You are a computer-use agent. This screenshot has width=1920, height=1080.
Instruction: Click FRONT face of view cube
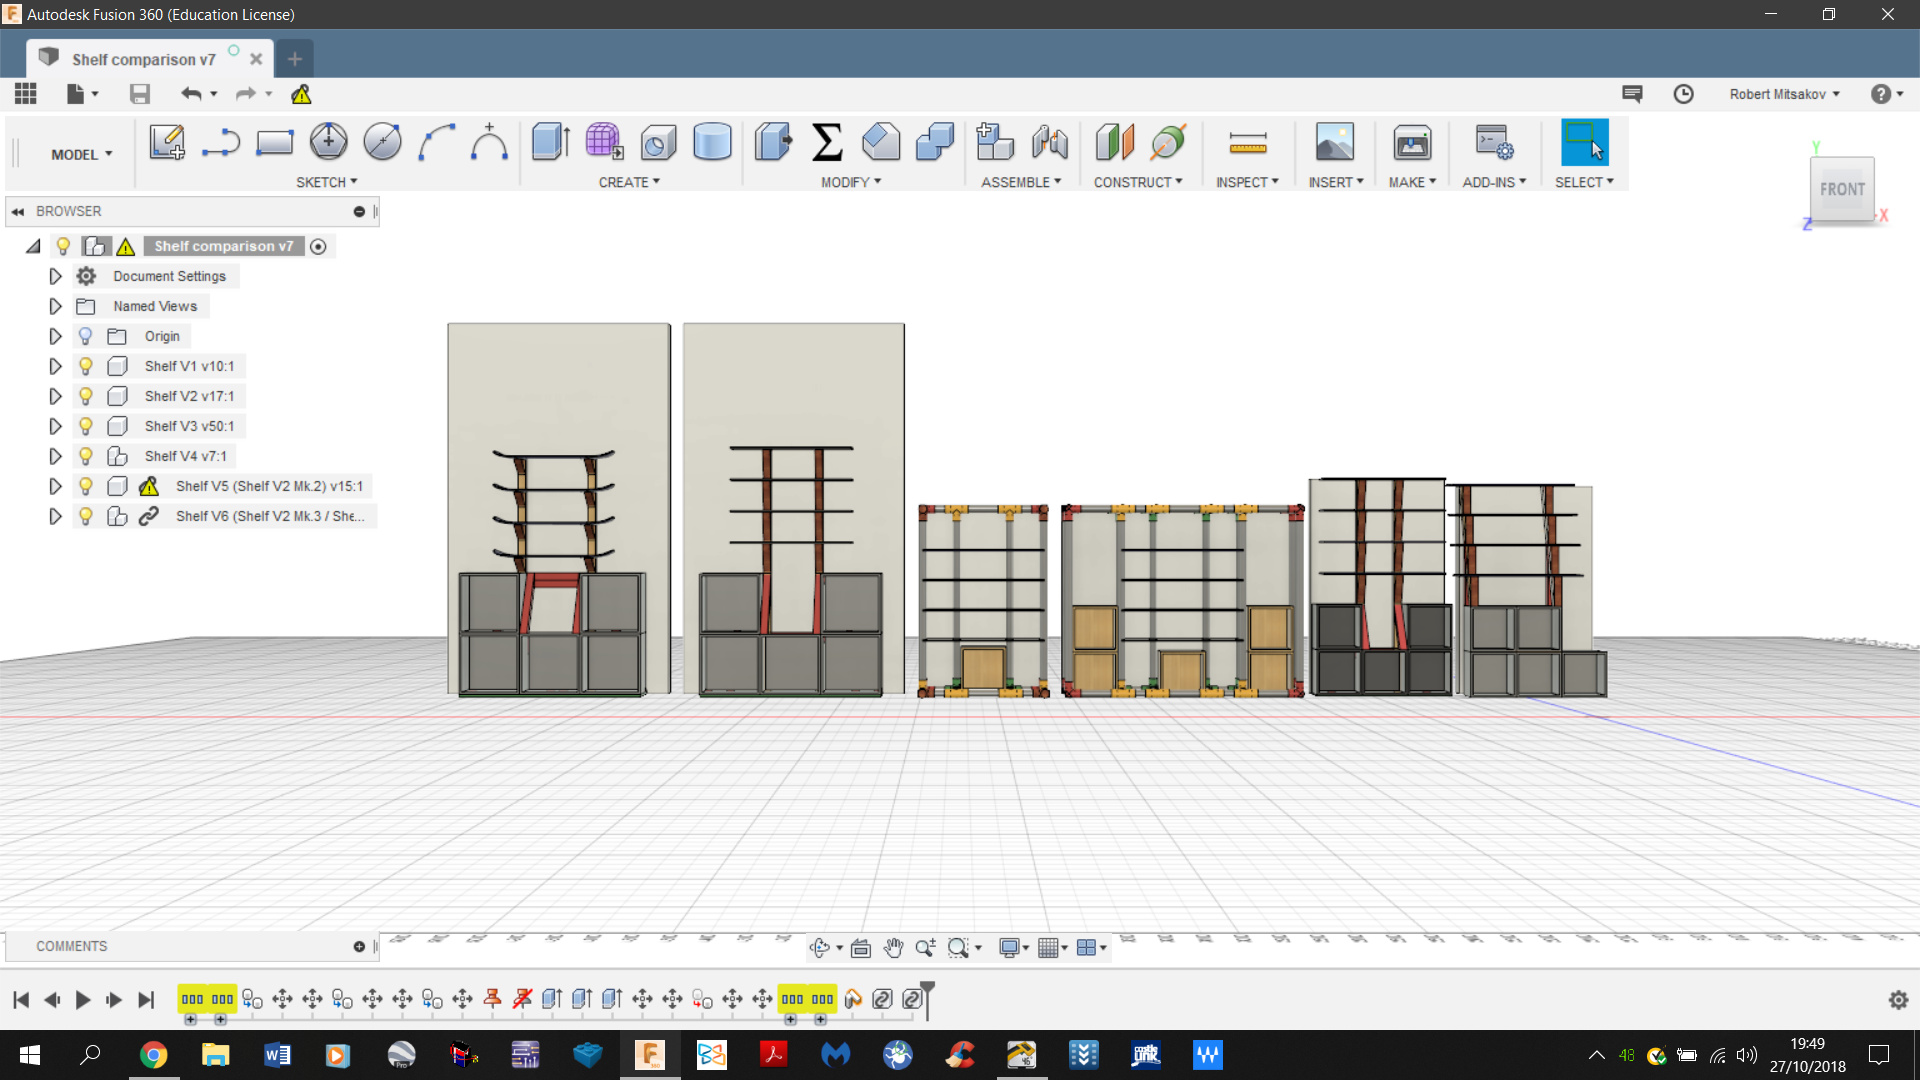click(1842, 189)
